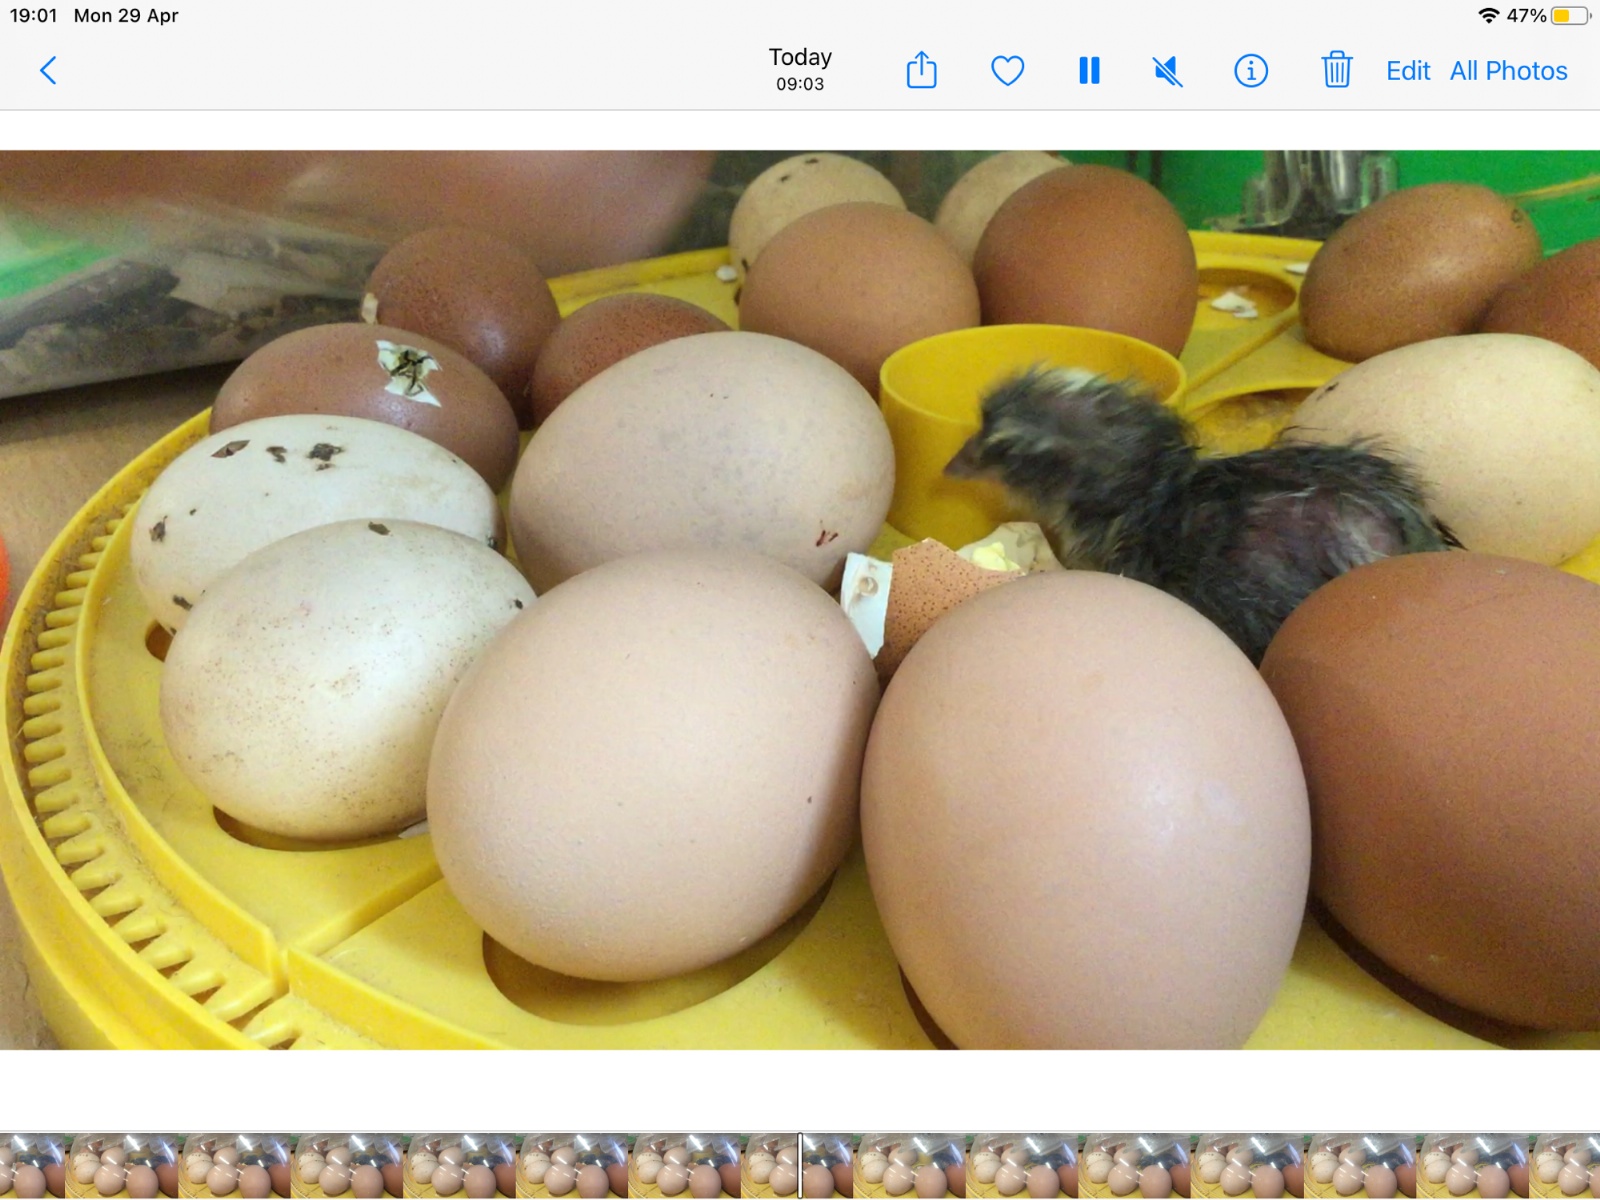Tap the playhead marker in the frame scrubber
Screen dimensions: 1600x1200
(800, 1165)
